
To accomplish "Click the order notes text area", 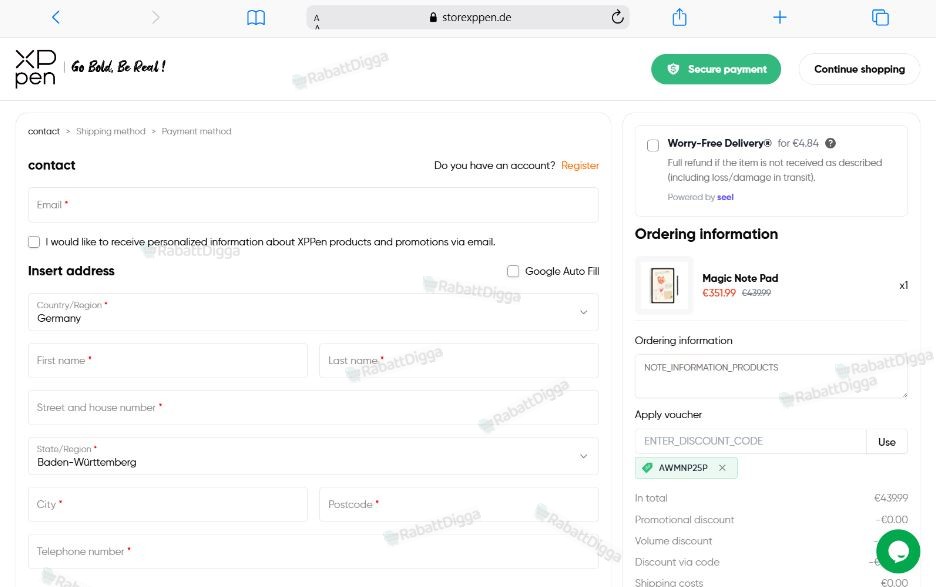I will (771, 376).
